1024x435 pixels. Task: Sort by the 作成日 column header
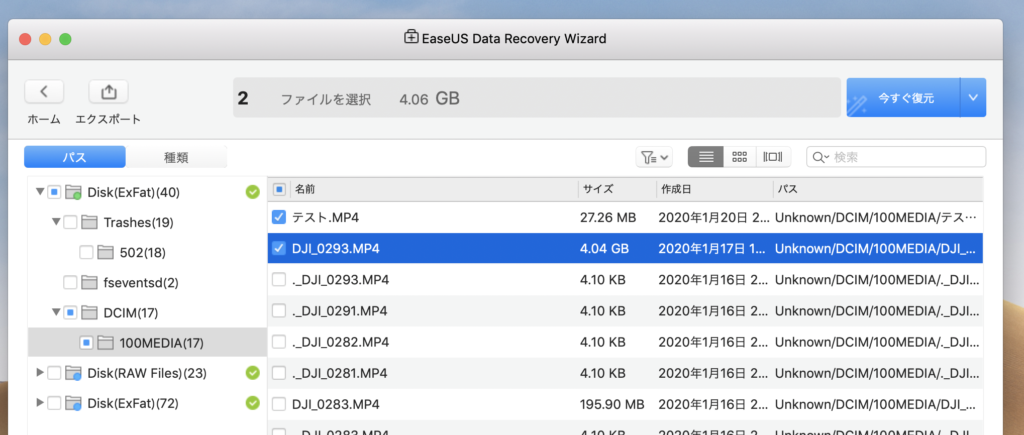(x=714, y=189)
